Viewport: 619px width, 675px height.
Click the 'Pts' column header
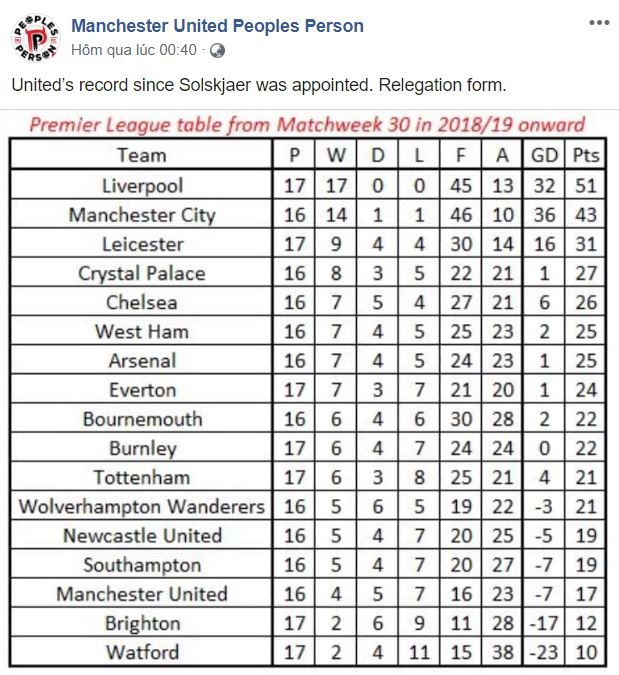586,155
